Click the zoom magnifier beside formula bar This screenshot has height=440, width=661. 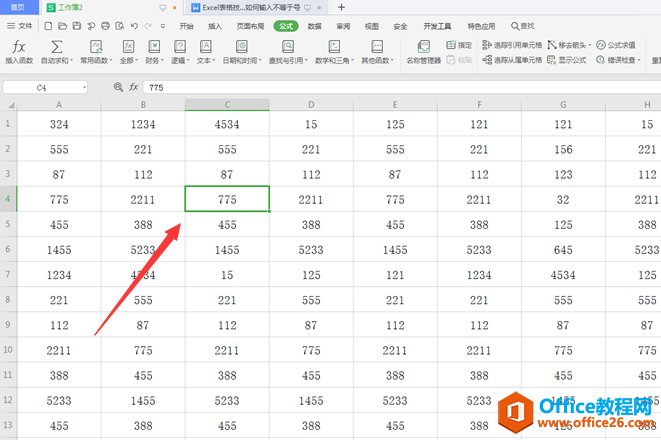point(118,87)
